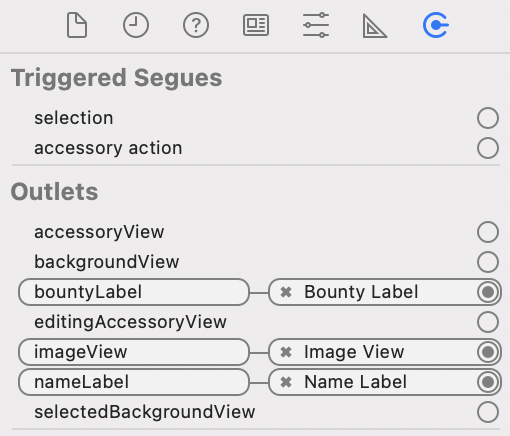The image size is (510, 436).
Task: Select the 'selection' segue row text
Action: tap(74, 118)
